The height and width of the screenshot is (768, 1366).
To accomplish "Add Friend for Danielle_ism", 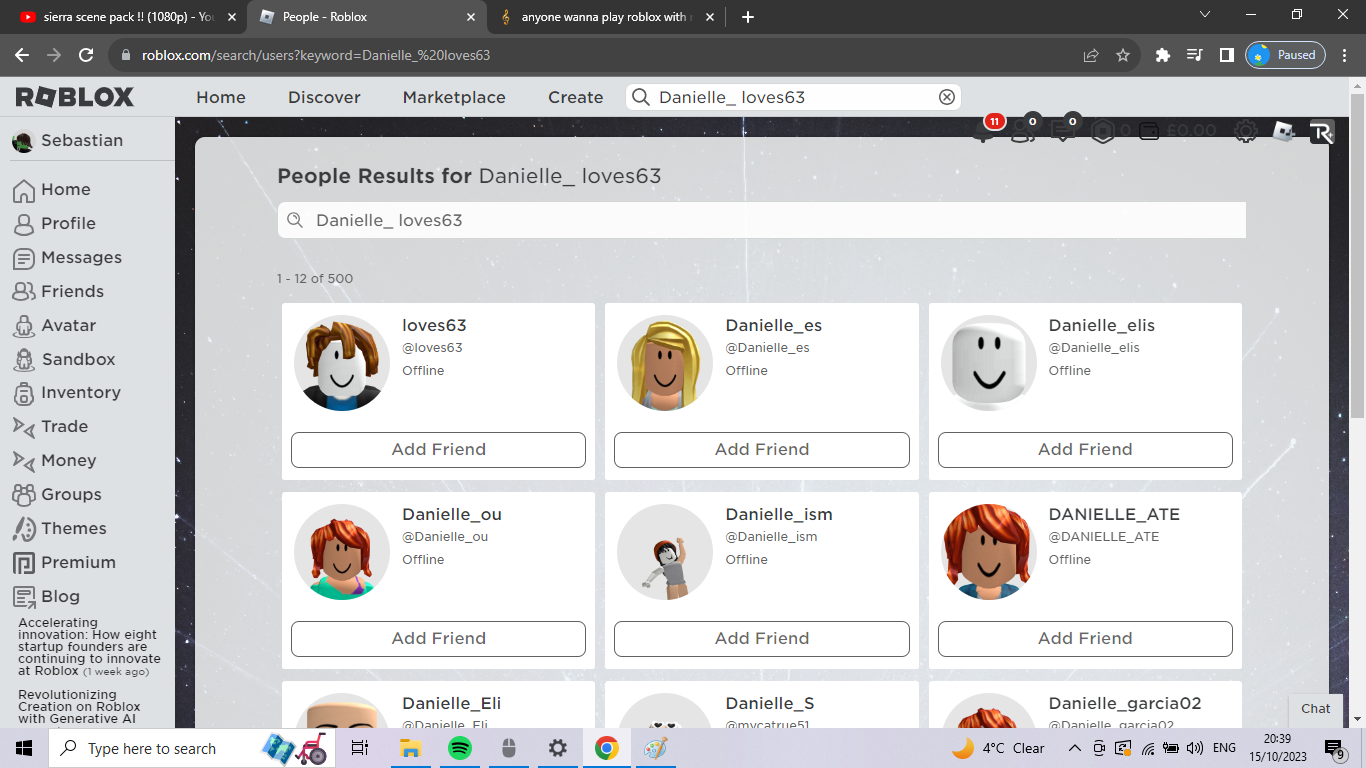I will [x=762, y=639].
